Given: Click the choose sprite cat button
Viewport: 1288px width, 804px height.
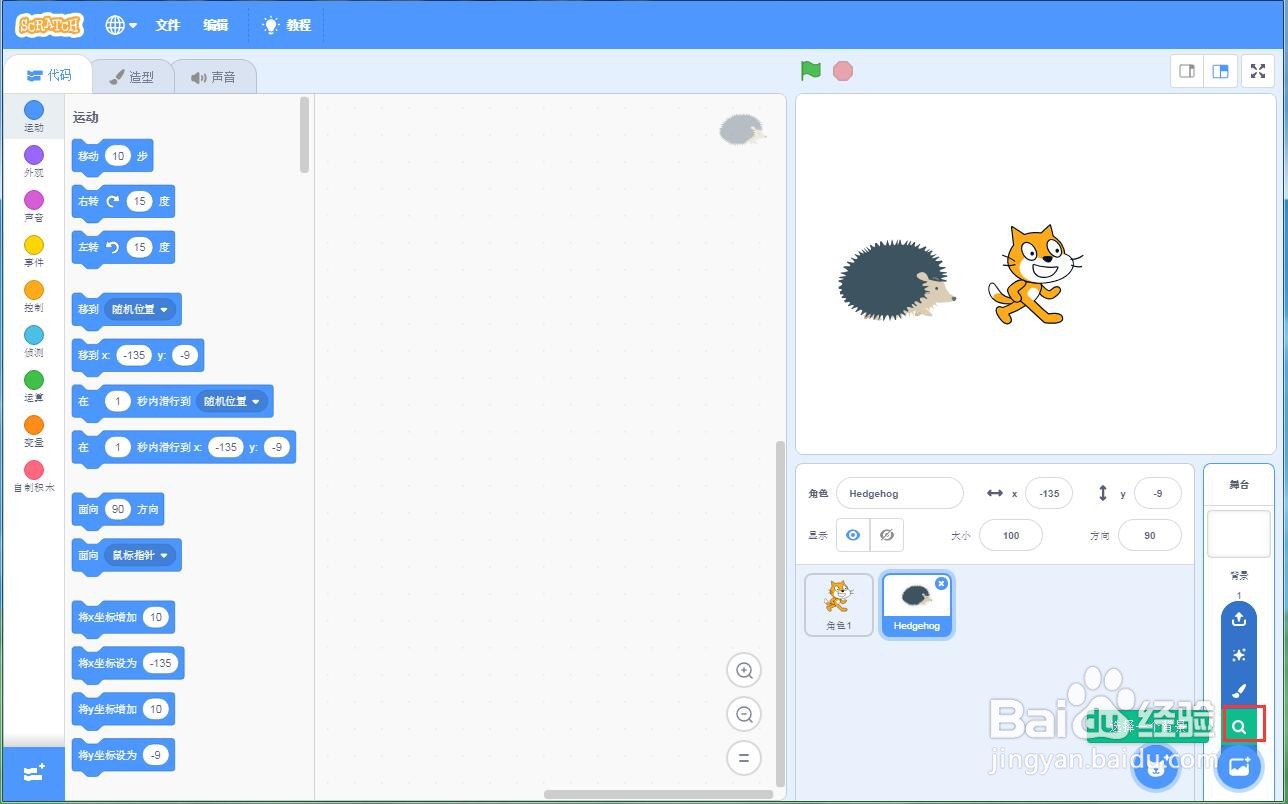Looking at the screenshot, I should point(1156,768).
